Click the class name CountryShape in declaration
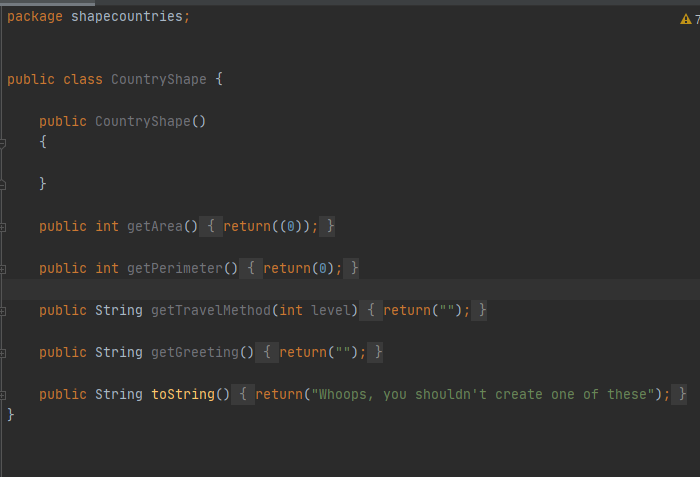Screen dimensions: 700x477 point(158,80)
